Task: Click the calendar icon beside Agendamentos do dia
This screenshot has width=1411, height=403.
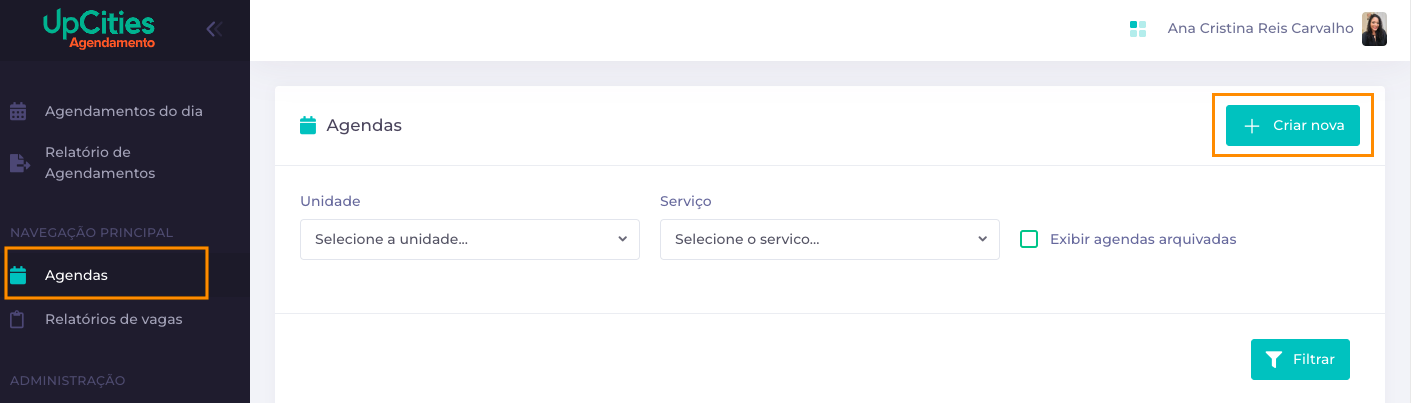Action: (18, 111)
